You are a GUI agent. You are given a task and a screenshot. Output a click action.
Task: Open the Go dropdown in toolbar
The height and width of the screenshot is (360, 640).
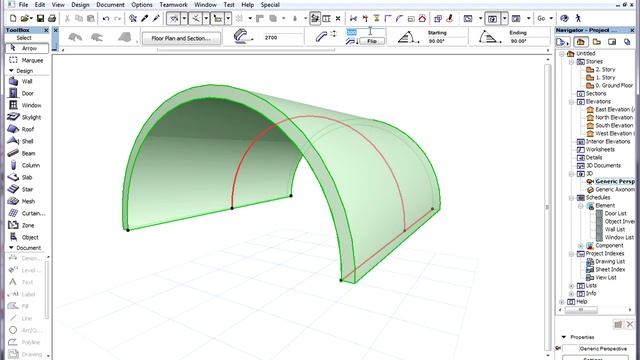[x=551, y=18]
